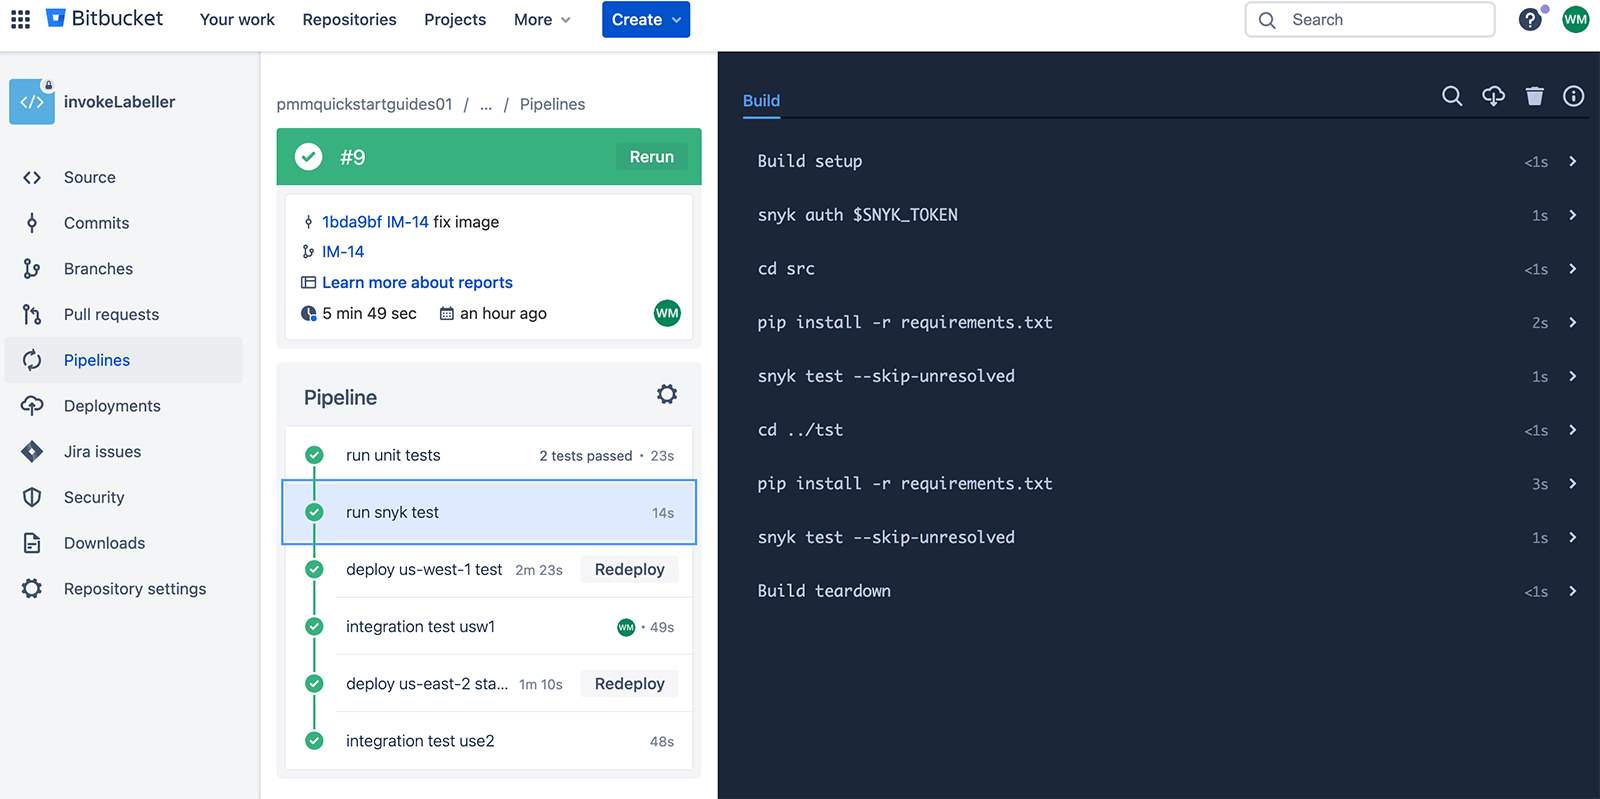The image size is (1600, 799).
Task: Click the WM profile avatar in header
Action: (x=1575, y=20)
